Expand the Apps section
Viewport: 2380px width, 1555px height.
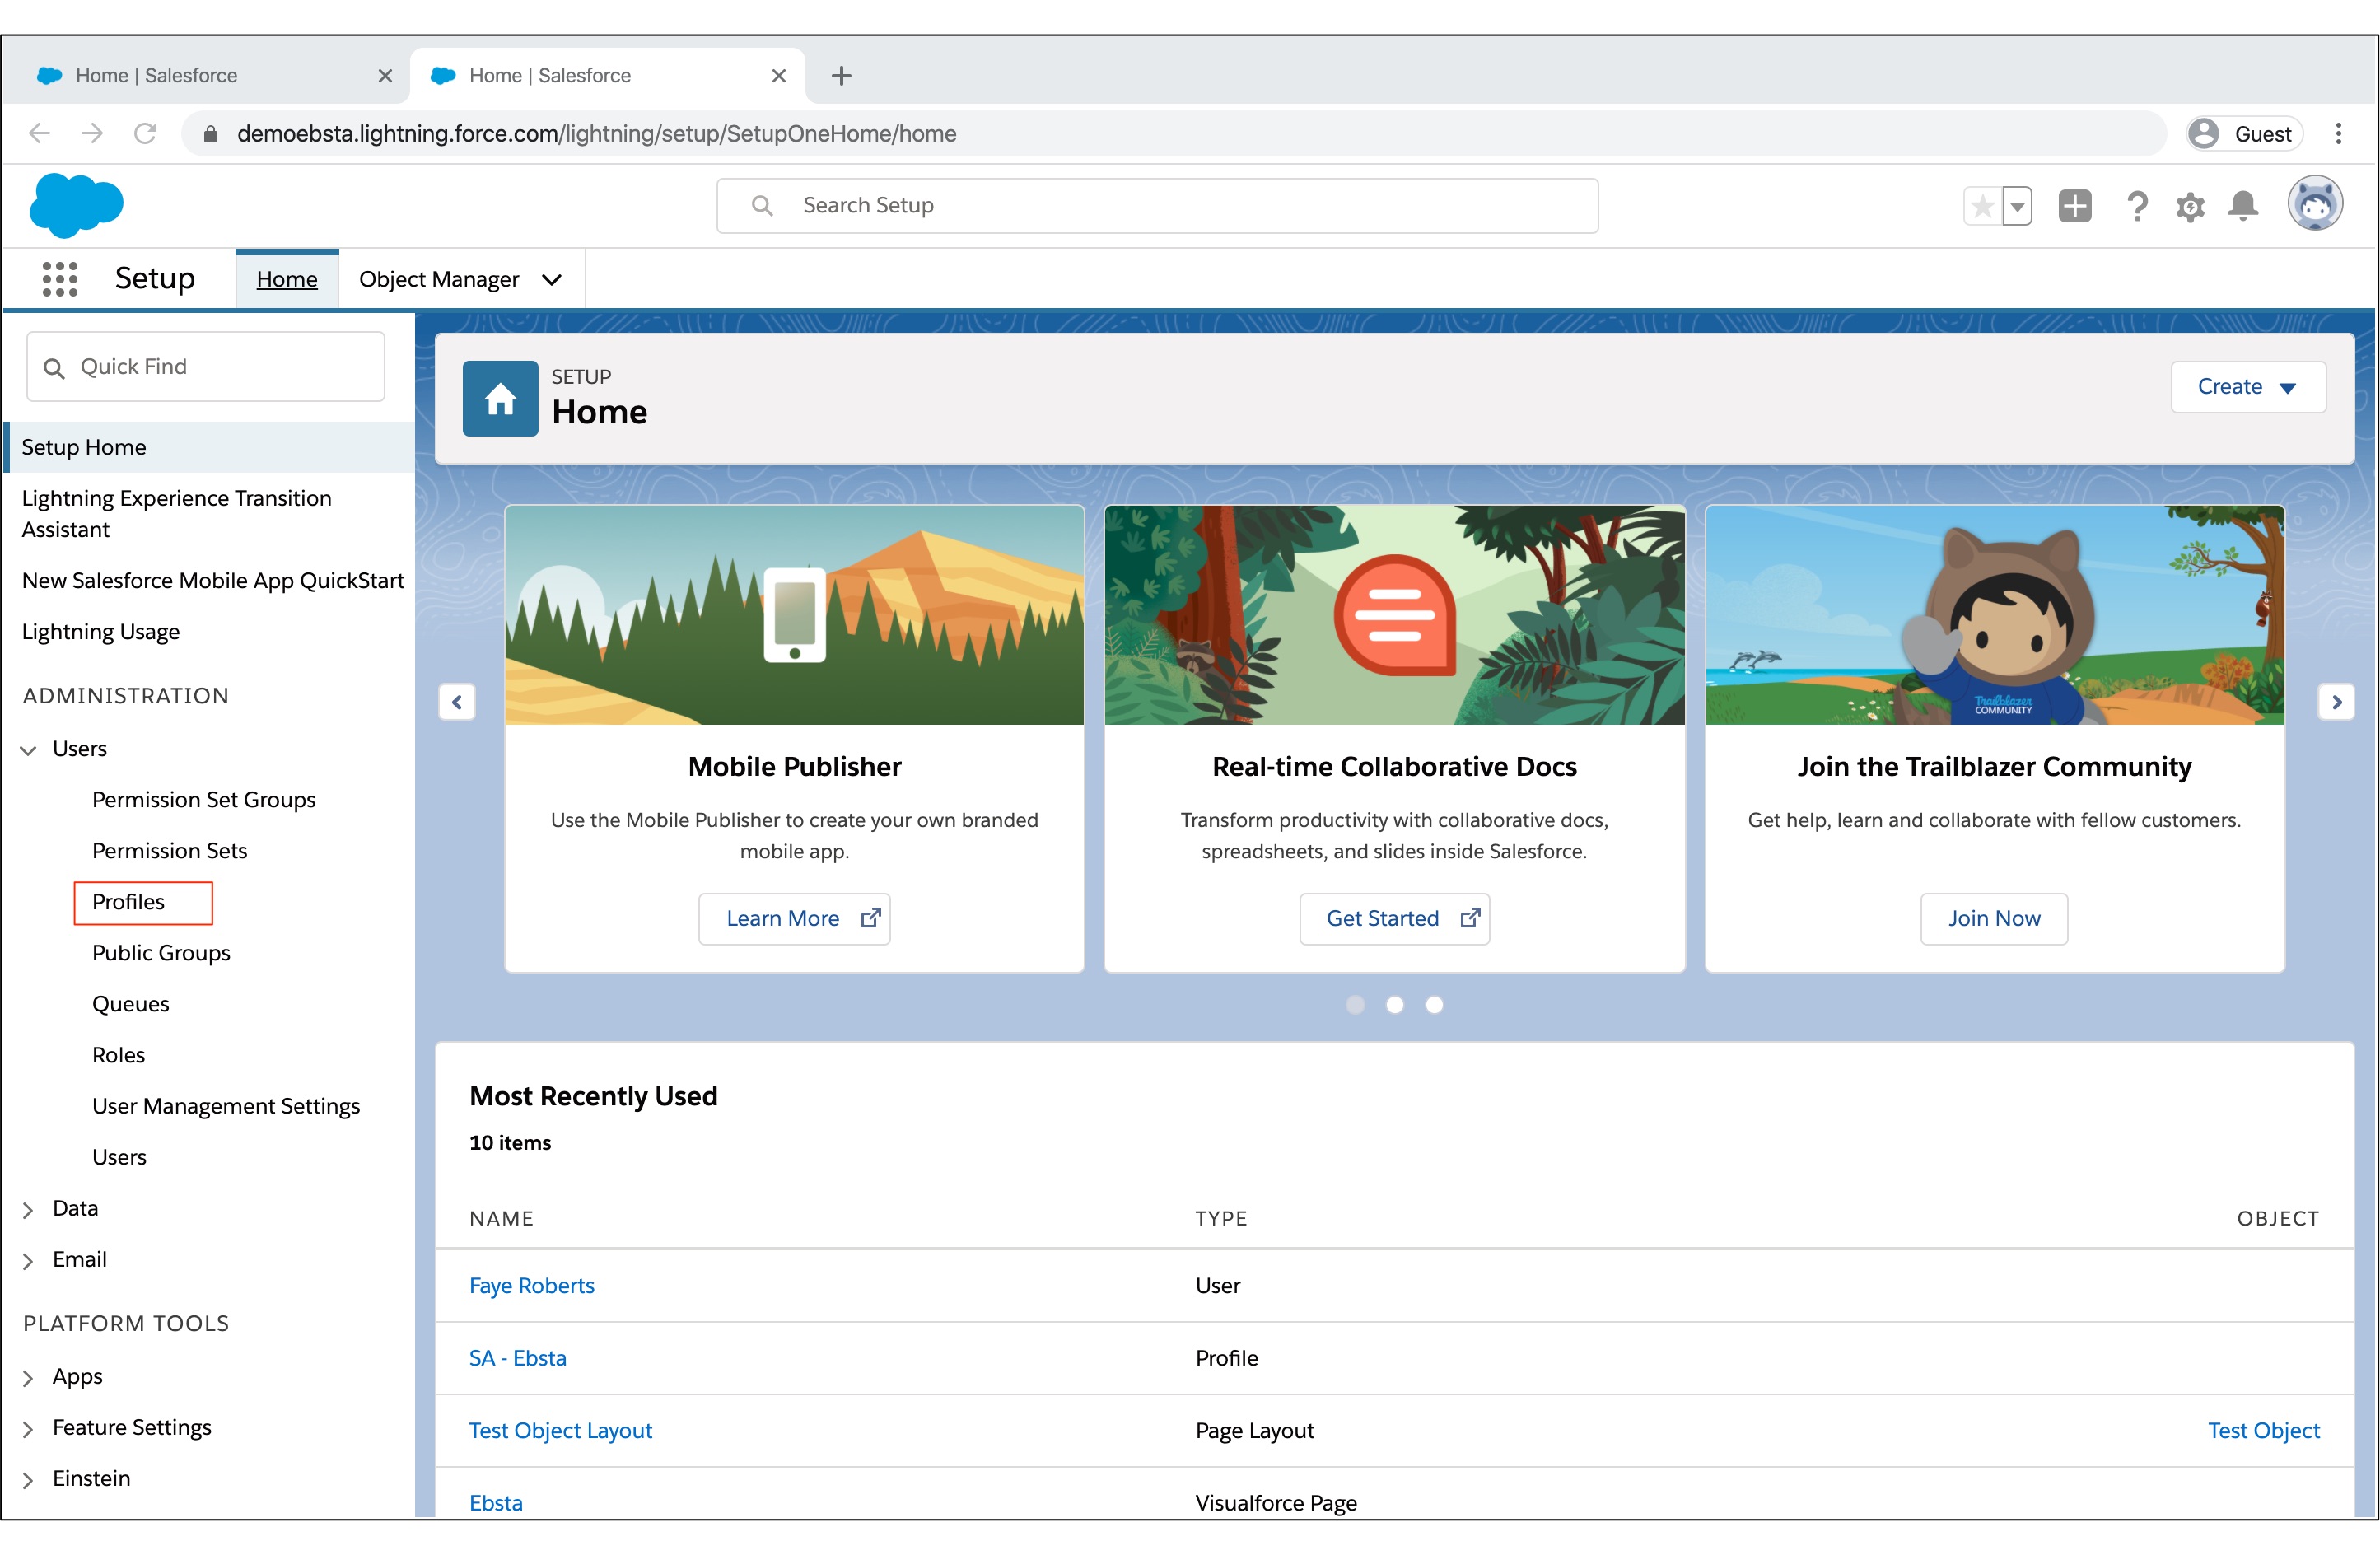[28, 1378]
